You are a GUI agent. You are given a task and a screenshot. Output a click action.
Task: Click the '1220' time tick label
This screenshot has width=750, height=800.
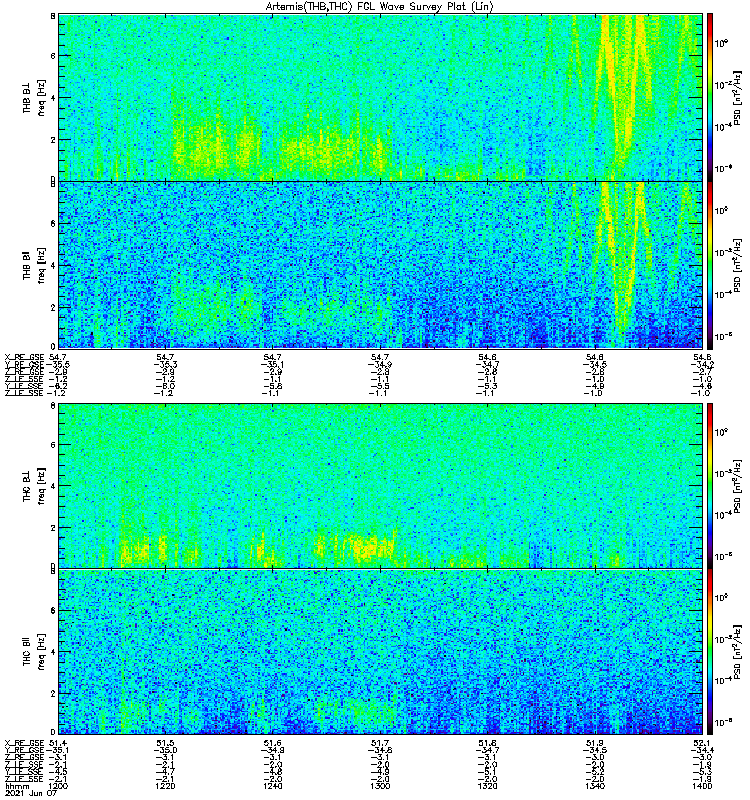(x=165, y=786)
